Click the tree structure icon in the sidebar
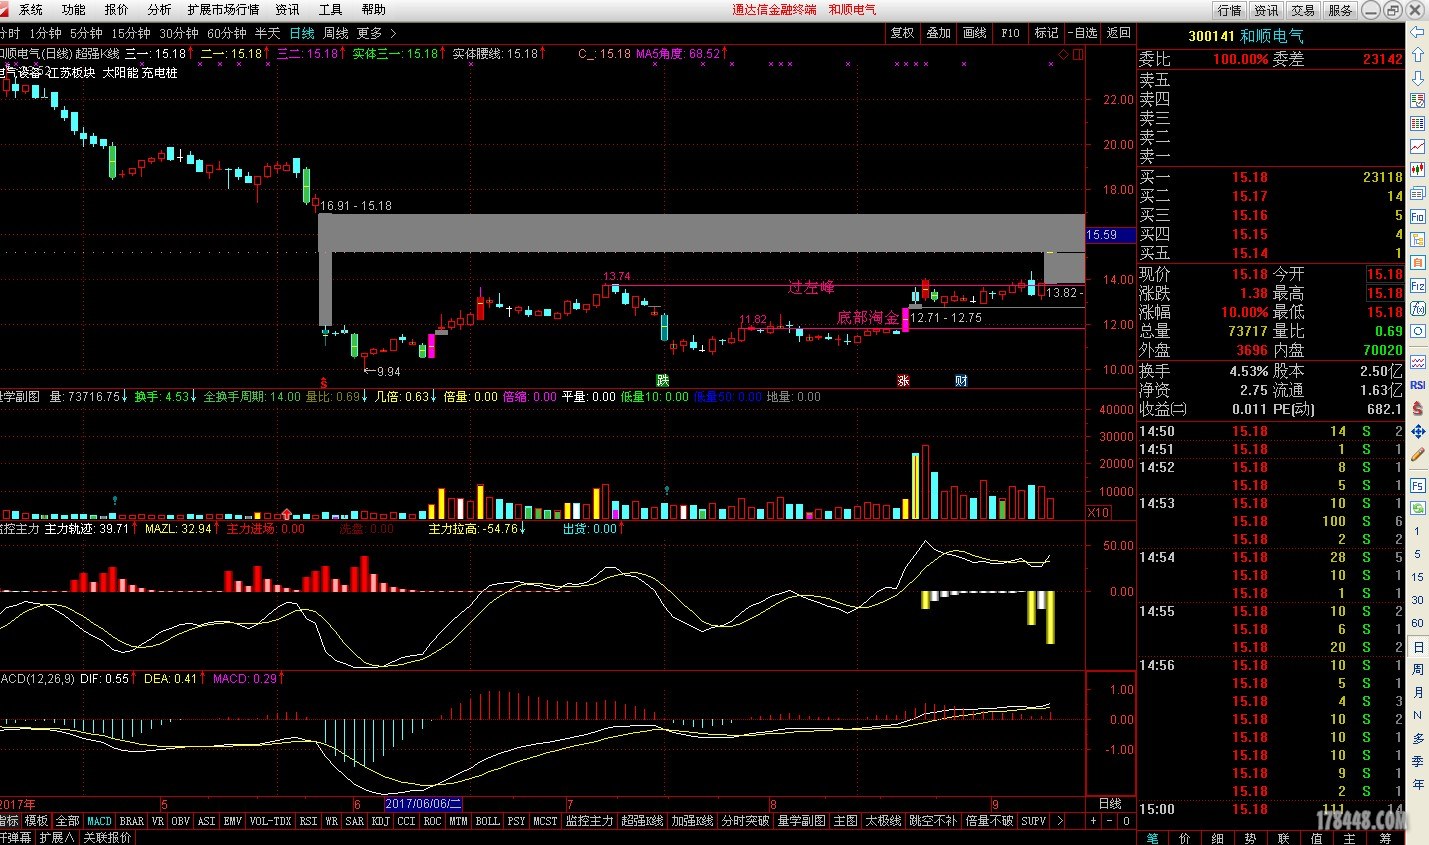1429x845 pixels. (x=1417, y=239)
